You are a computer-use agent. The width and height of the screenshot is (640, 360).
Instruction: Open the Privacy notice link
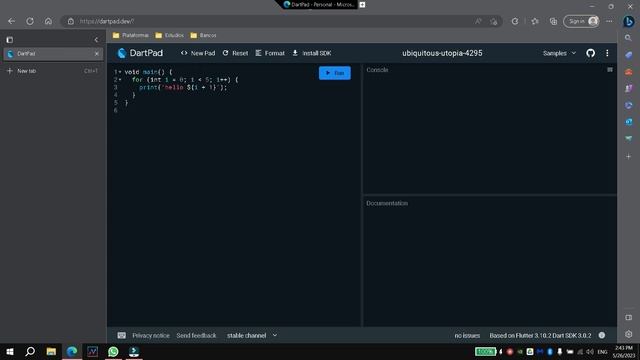(x=151, y=336)
